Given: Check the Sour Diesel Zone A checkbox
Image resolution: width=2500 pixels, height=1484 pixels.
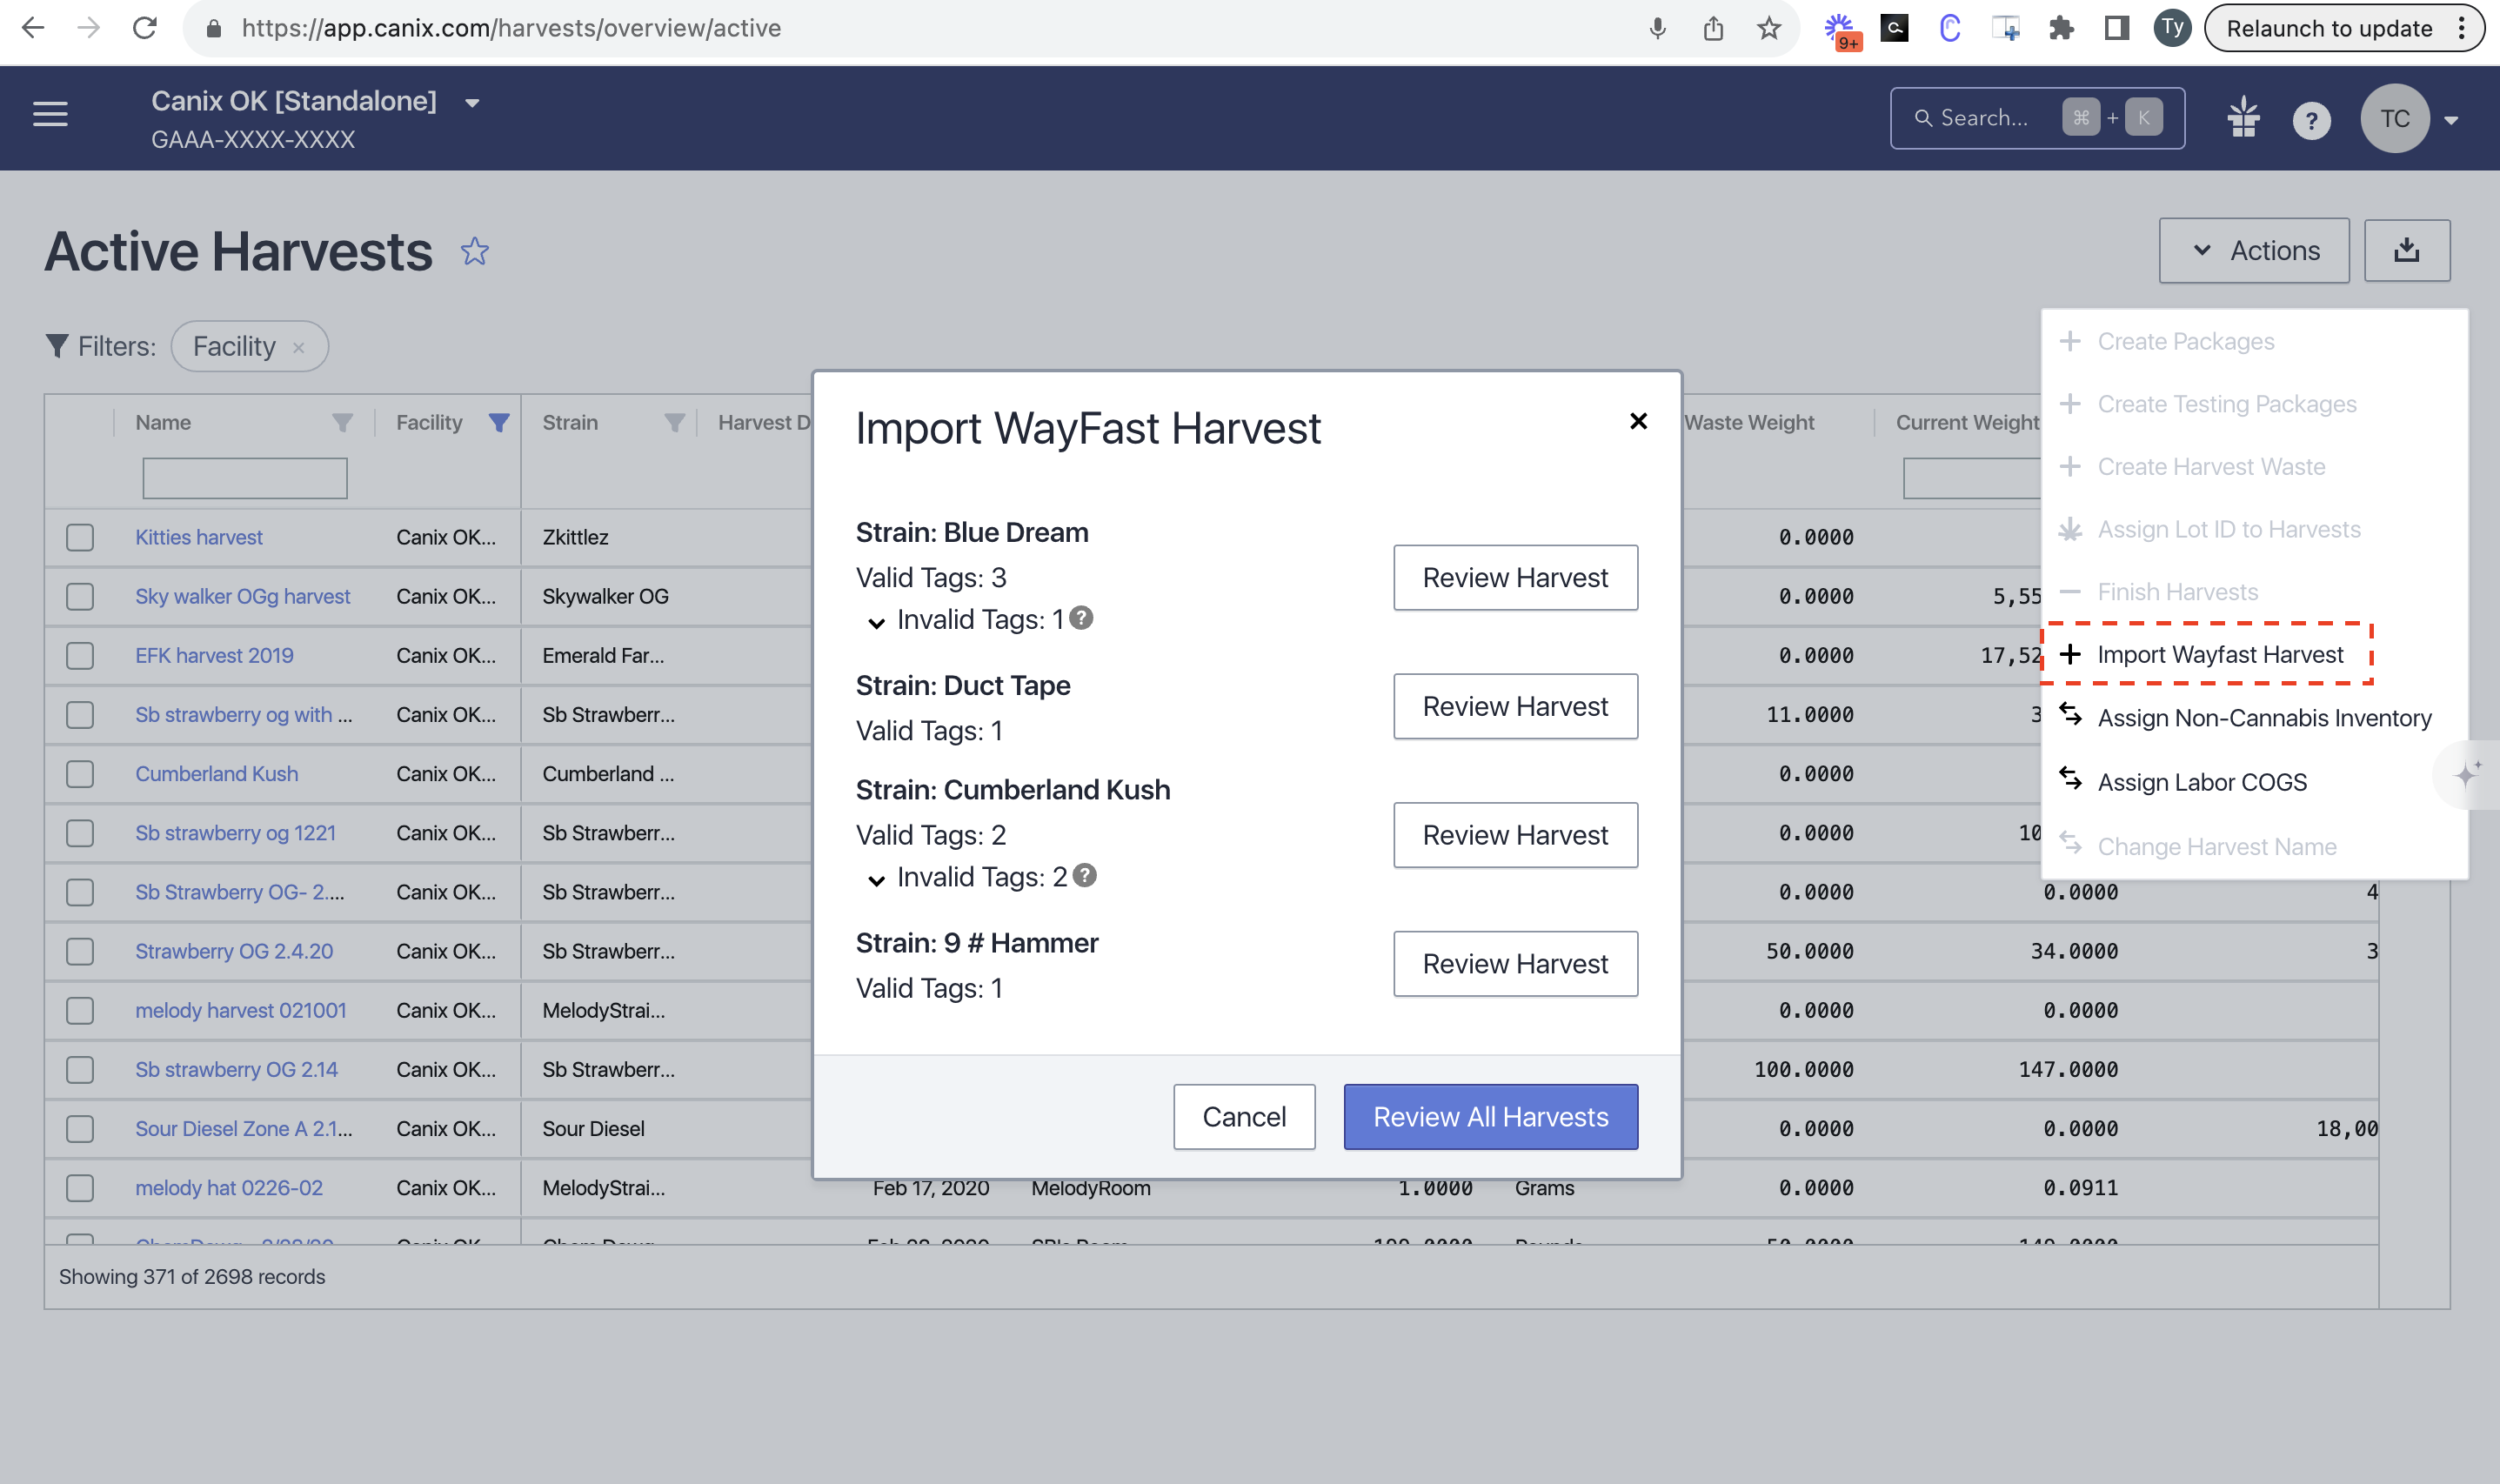Looking at the screenshot, I should click(x=80, y=1129).
